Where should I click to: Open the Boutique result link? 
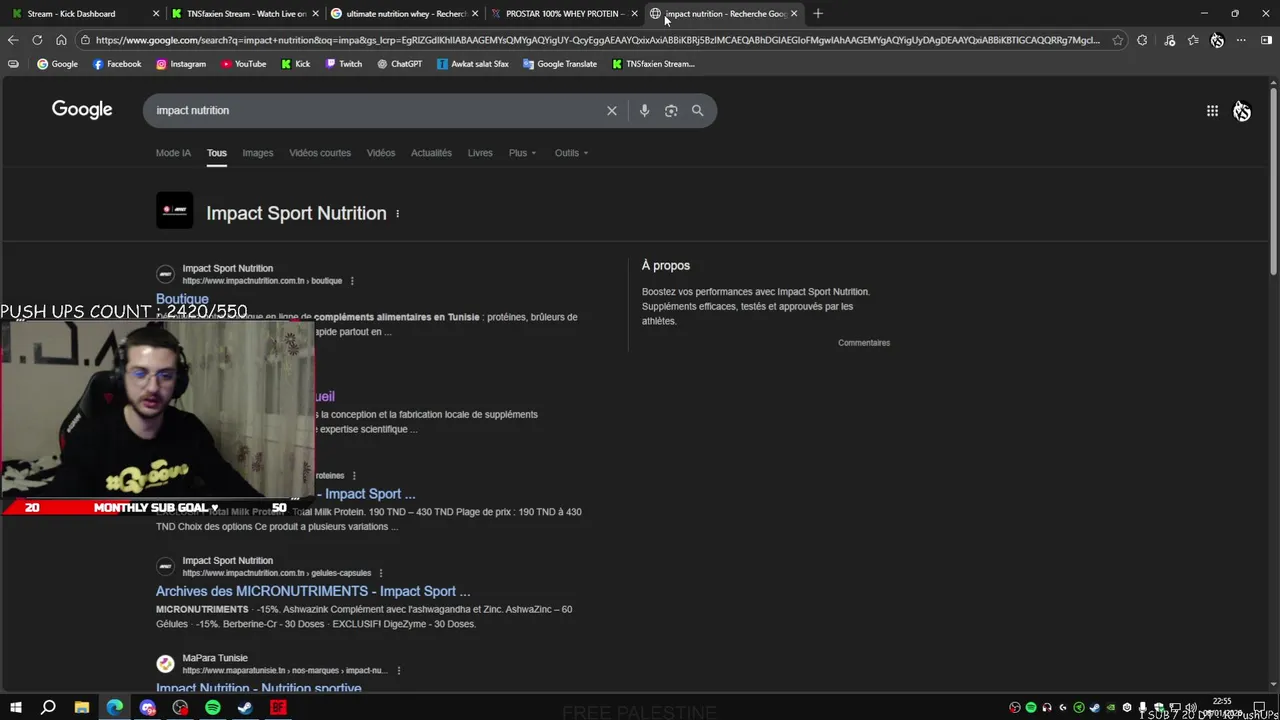point(182,299)
